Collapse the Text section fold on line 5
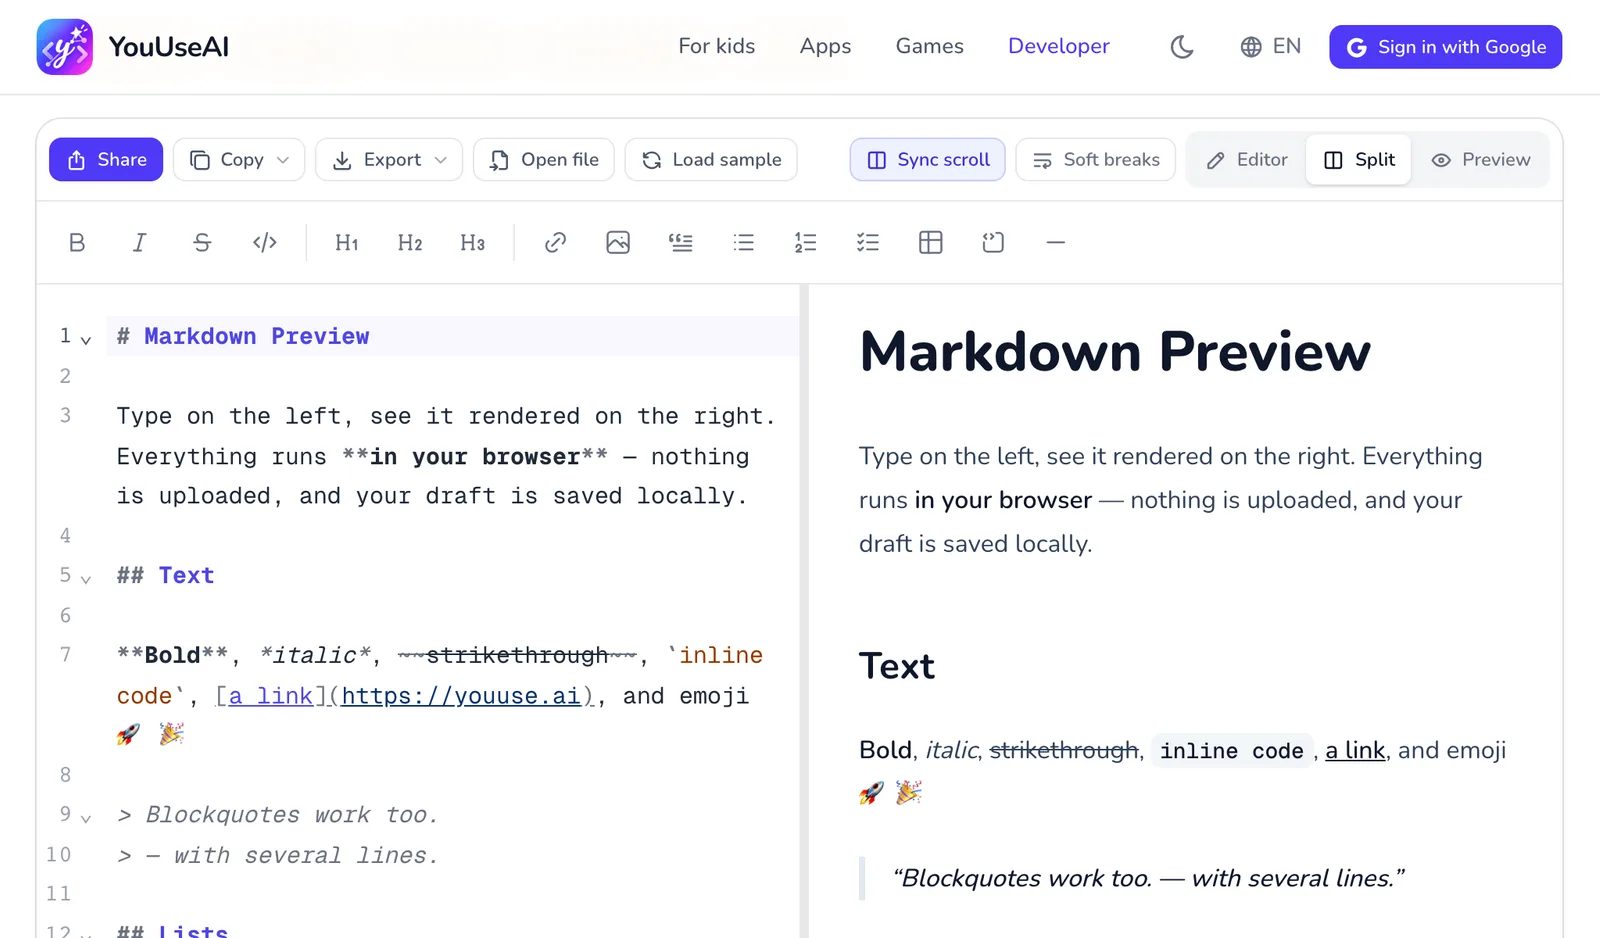The width and height of the screenshot is (1600, 938). click(86, 579)
